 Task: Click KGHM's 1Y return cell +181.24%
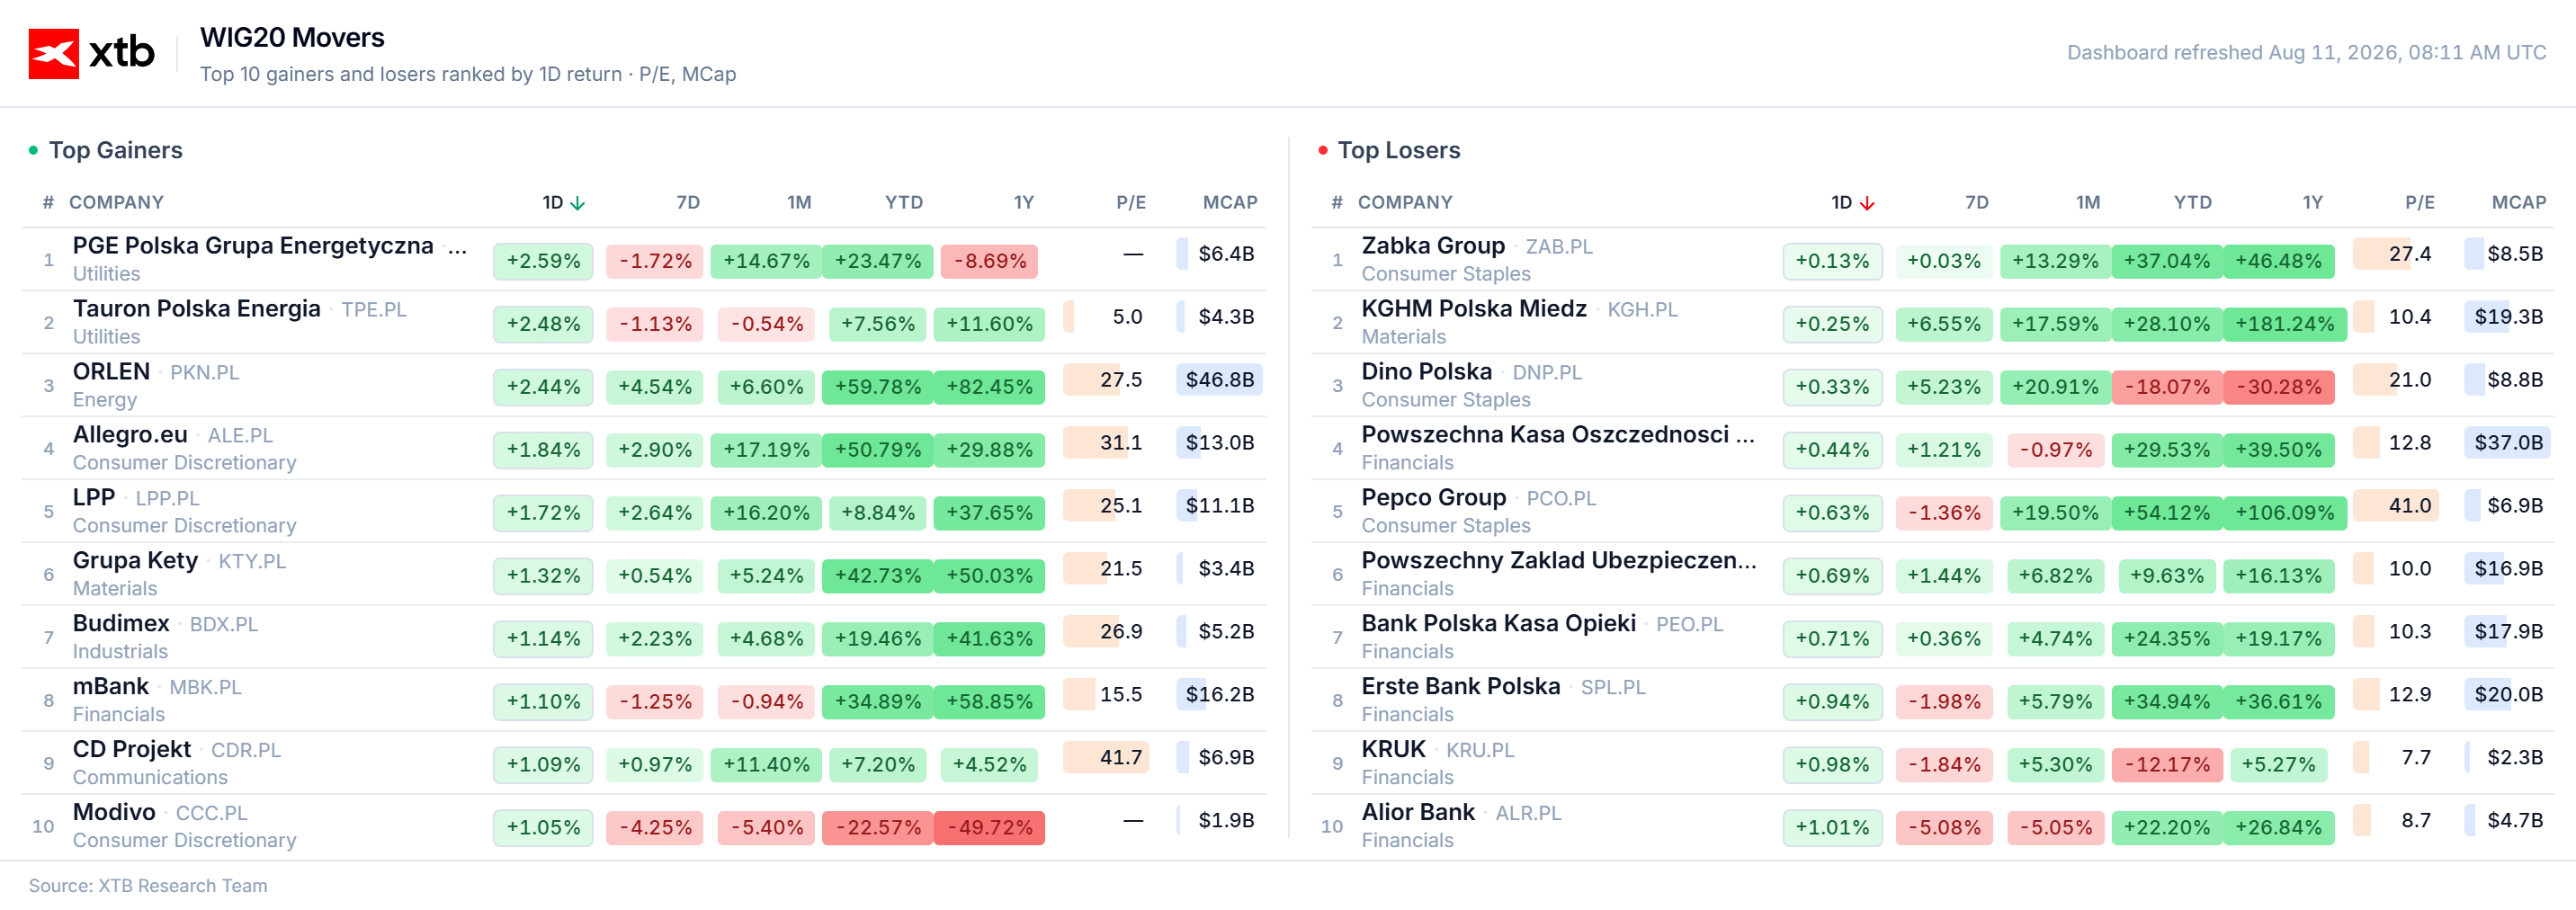[2284, 324]
